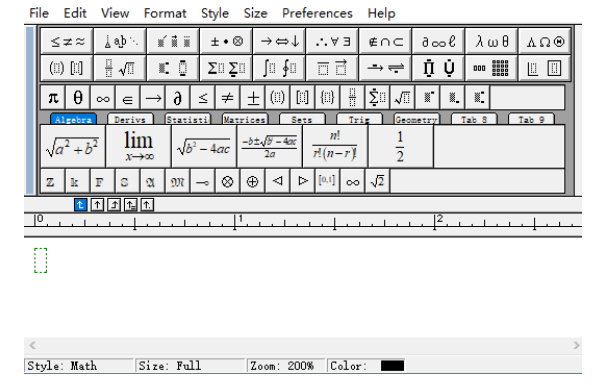
Task: Open miscellaneous symbols palette (∂∞ℓ)
Action: (x=439, y=41)
